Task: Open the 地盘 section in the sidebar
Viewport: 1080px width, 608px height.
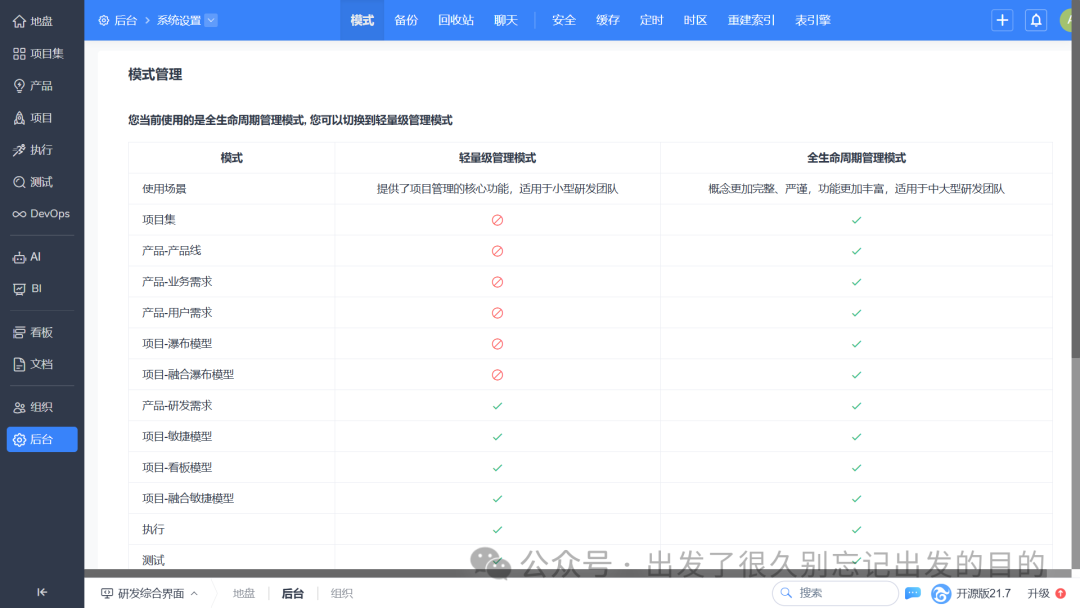Action: point(40,20)
